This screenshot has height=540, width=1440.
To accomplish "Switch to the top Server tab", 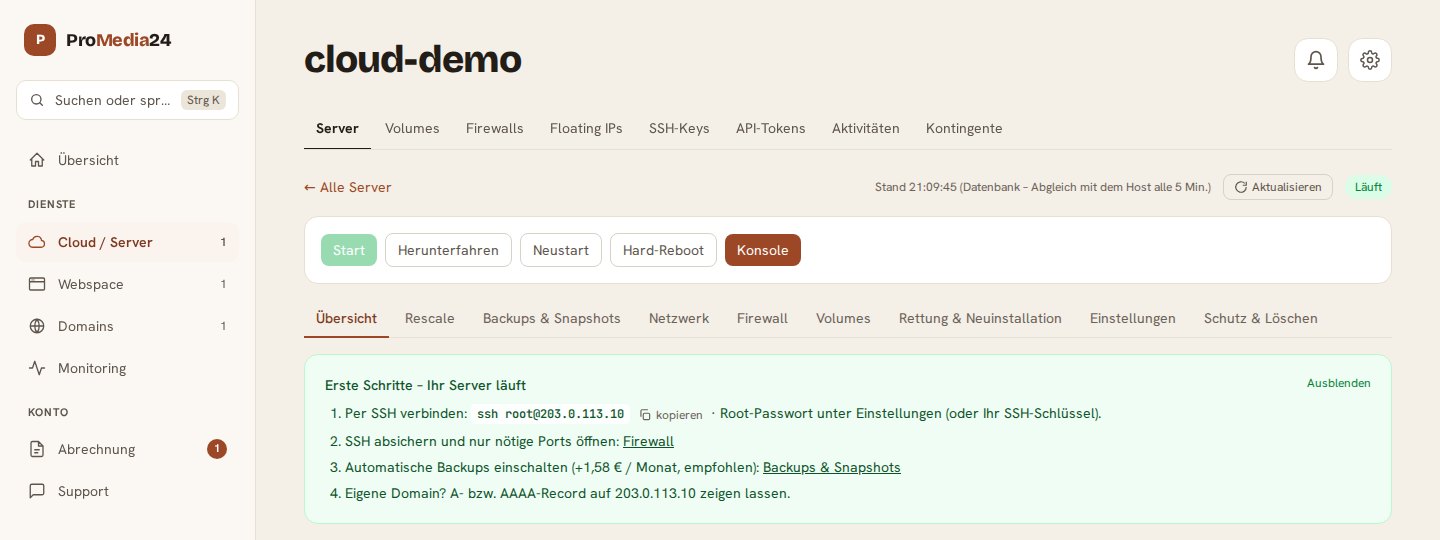I will (337, 128).
